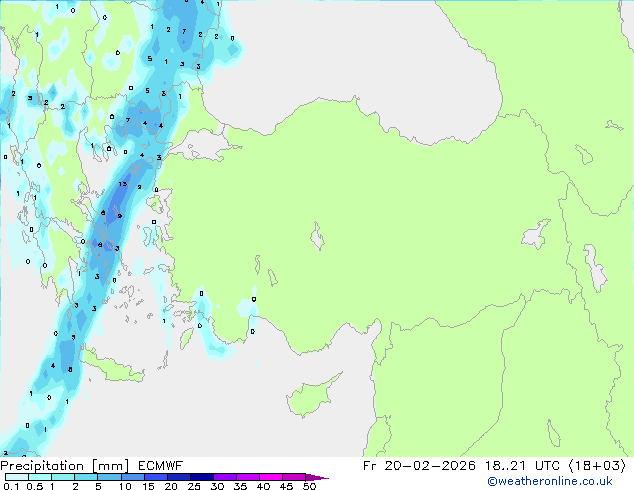Click the 5–10 mm legend swatch
This screenshot has height=490, width=634.
point(109,477)
